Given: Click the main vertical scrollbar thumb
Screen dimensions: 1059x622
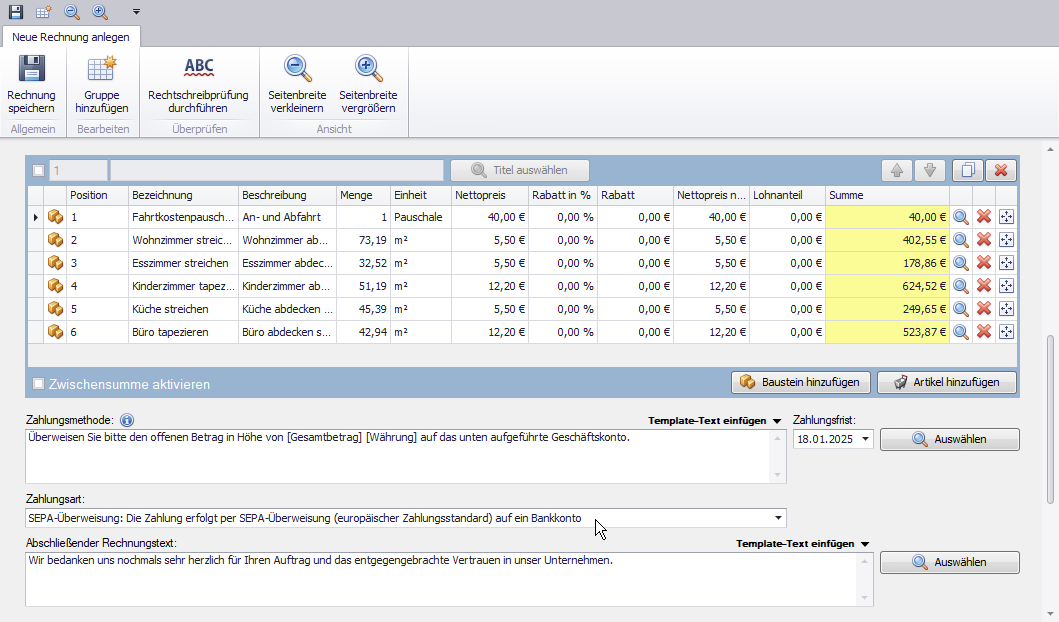Looking at the screenshot, I should tap(1050, 419).
